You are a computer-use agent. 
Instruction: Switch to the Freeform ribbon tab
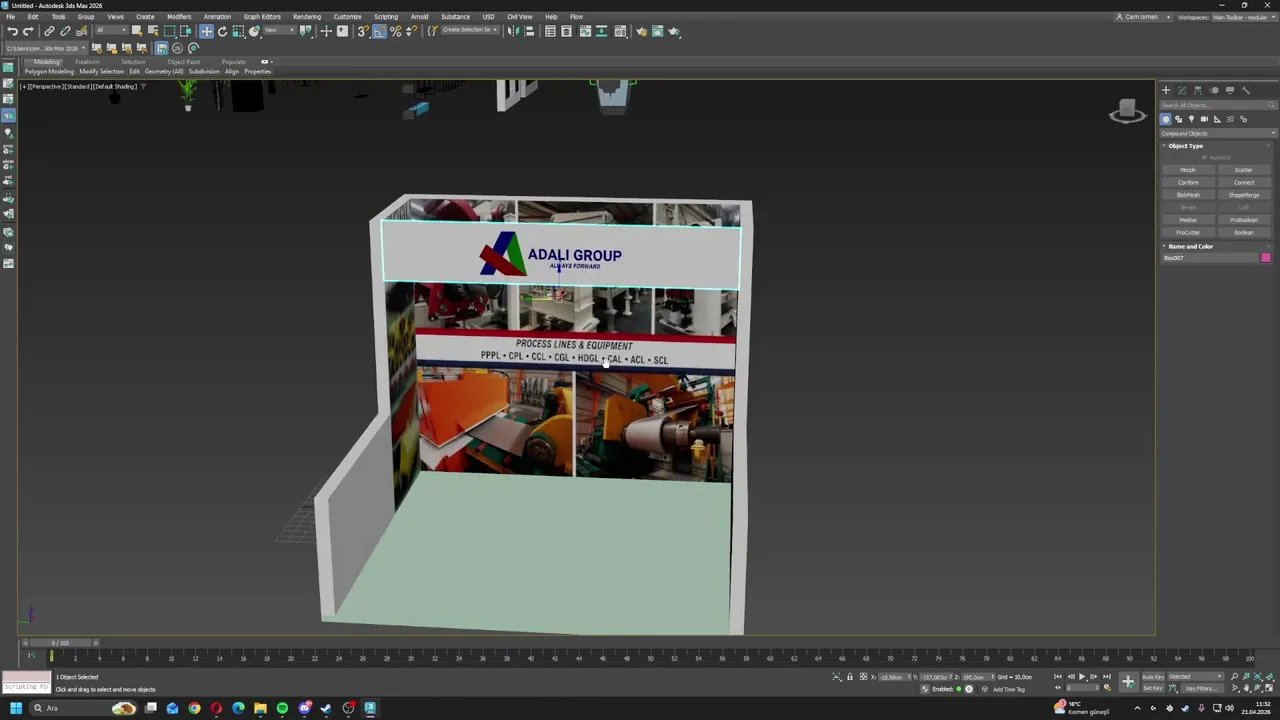[x=87, y=62]
